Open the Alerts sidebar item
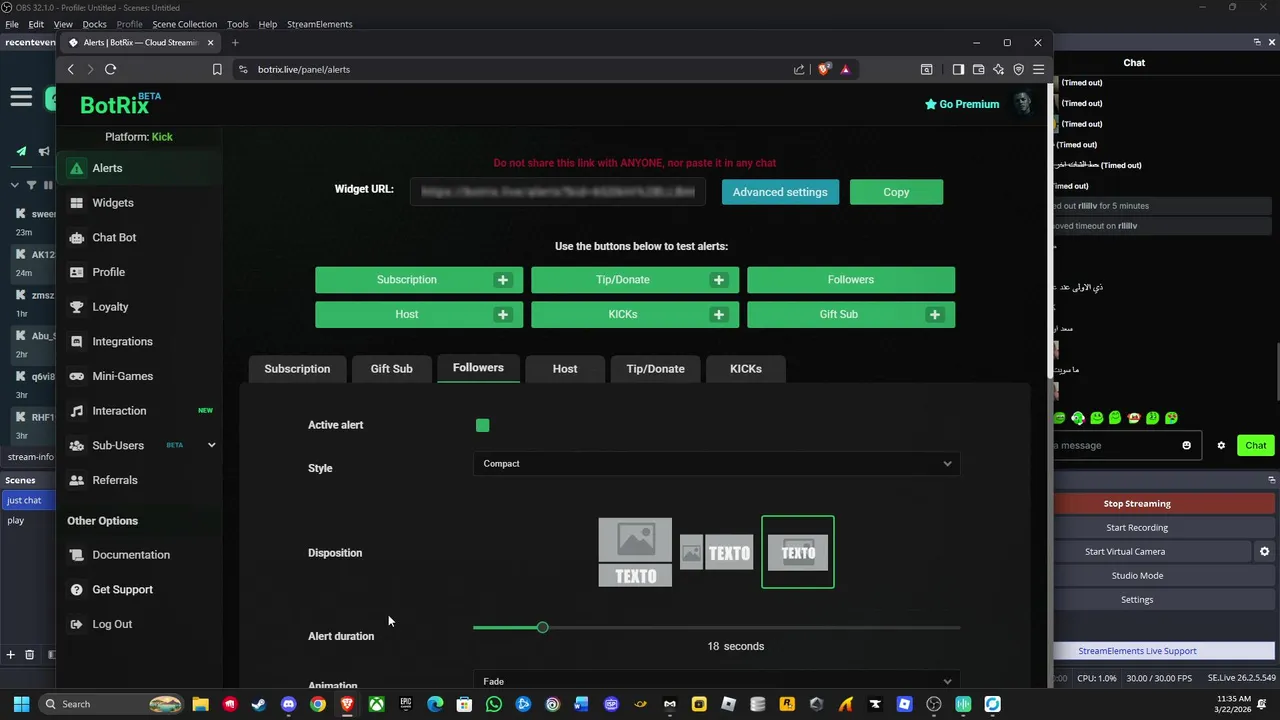Viewport: 1280px width, 720px height. (140, 168)
